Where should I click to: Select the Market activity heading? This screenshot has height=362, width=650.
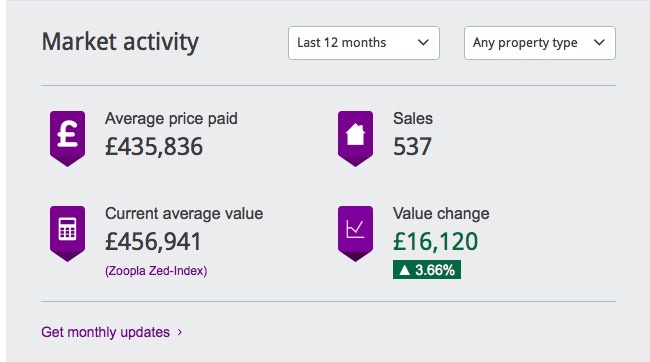[x=120, y=42]
